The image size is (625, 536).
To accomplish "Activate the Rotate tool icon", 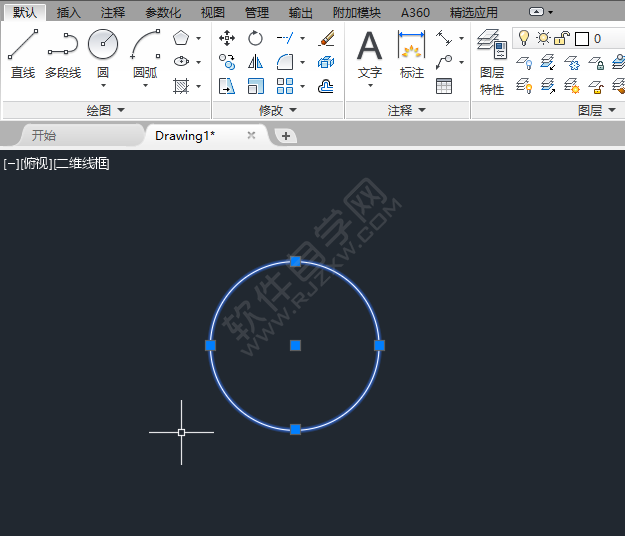I will pos(255,38).
